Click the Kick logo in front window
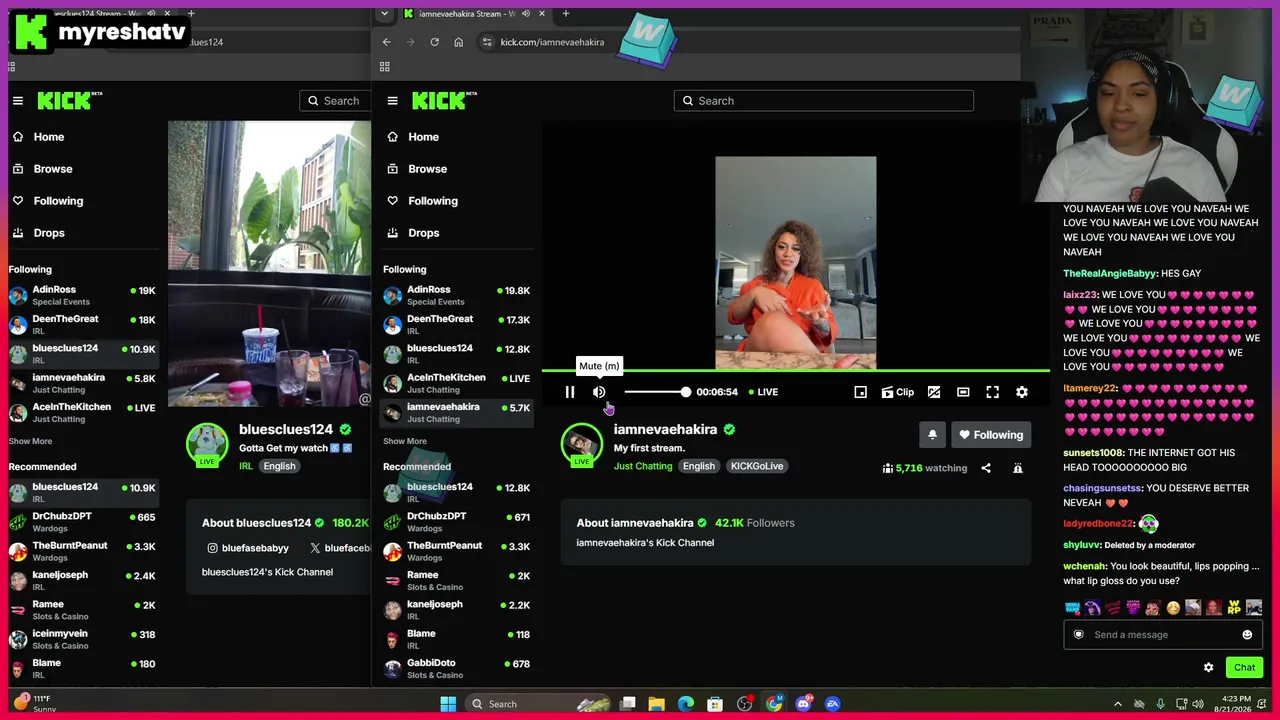 pyautogui.click(x=444, y=100)
